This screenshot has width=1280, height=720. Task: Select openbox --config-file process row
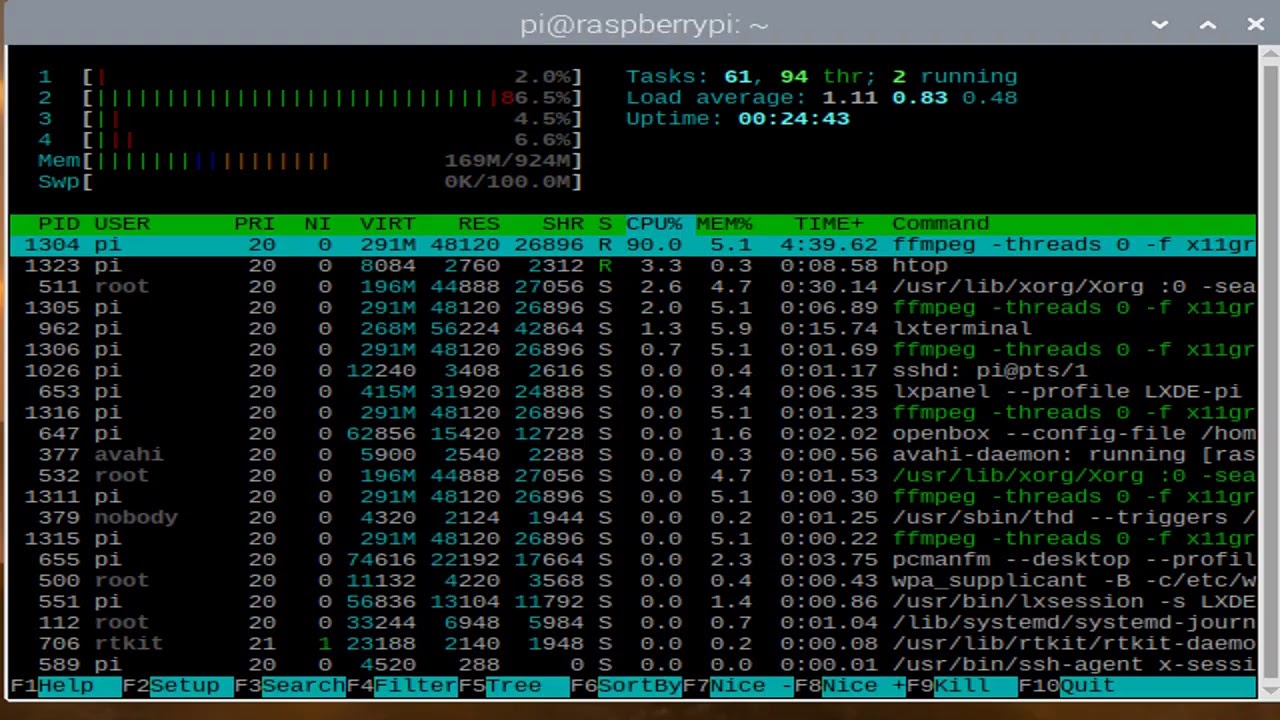tap(633, 434)
